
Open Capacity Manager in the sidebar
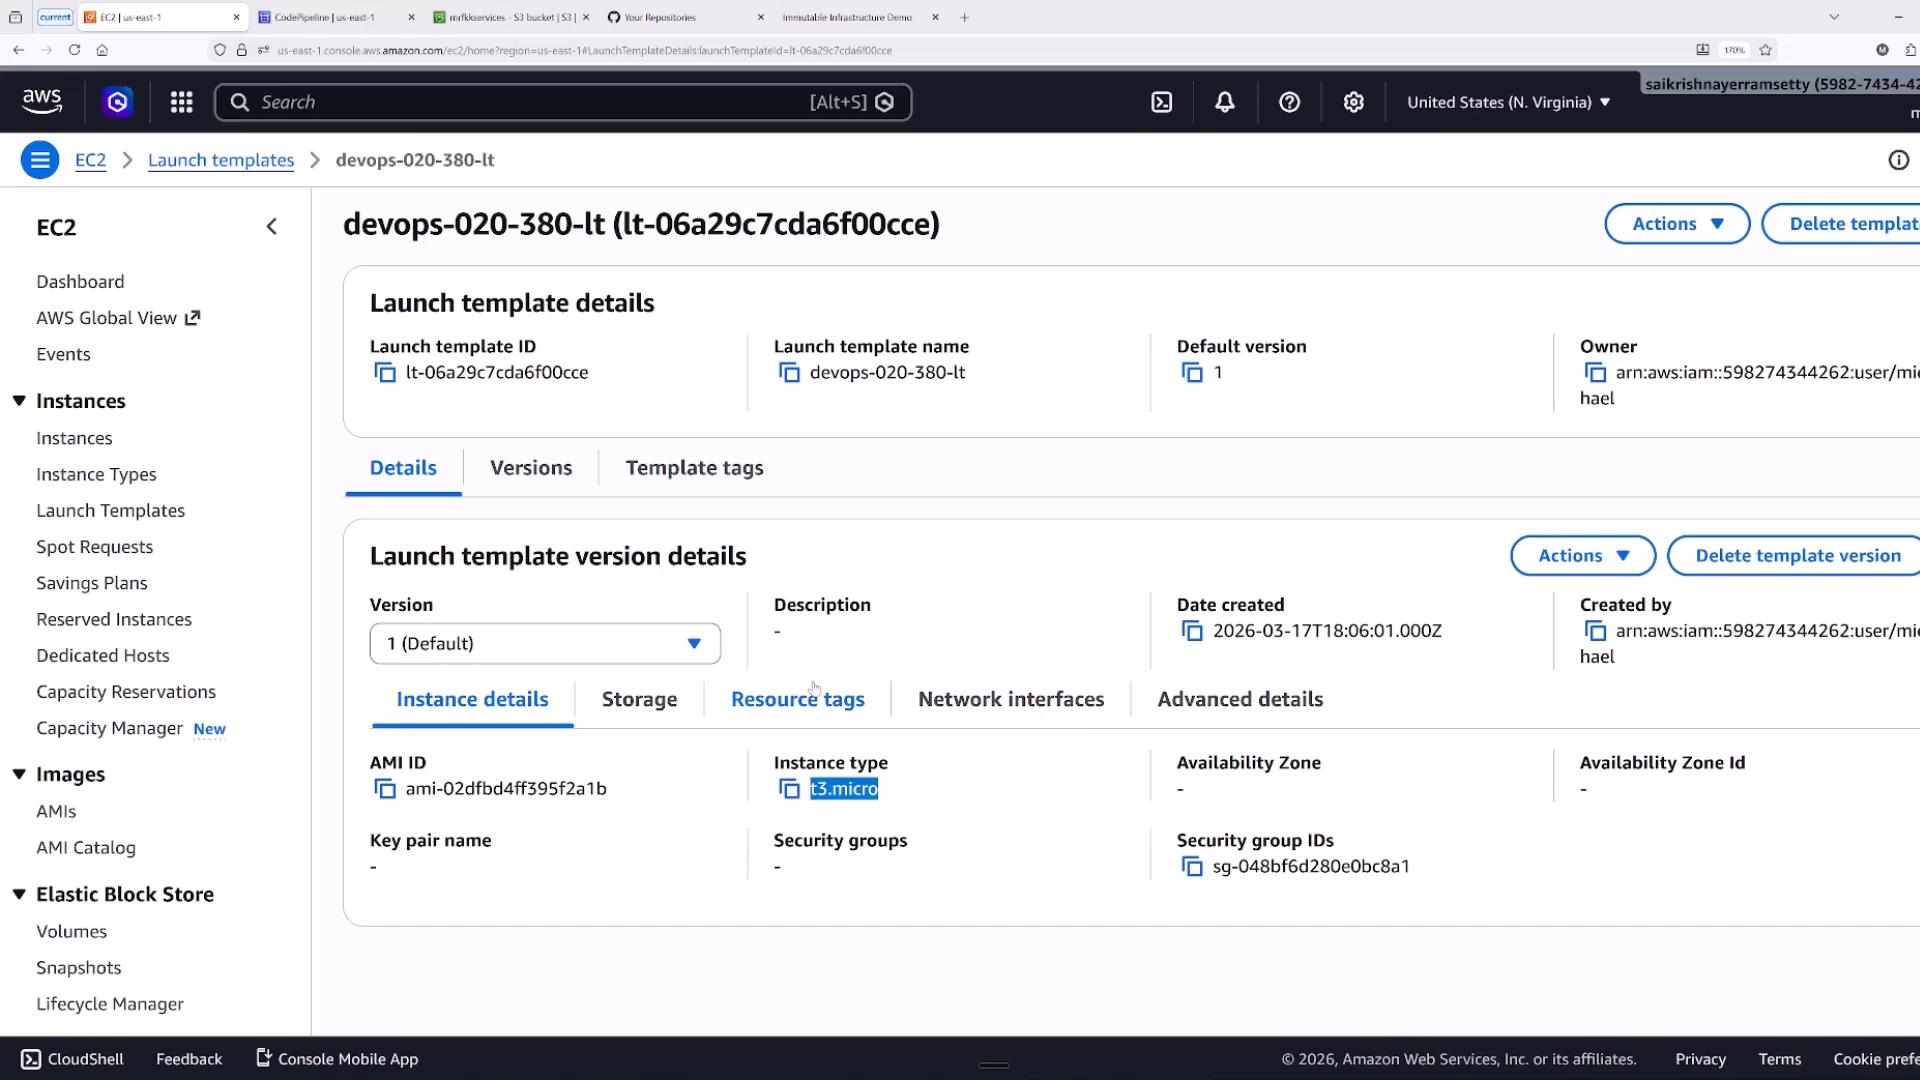pyautogui.click(x=109, y=729)
